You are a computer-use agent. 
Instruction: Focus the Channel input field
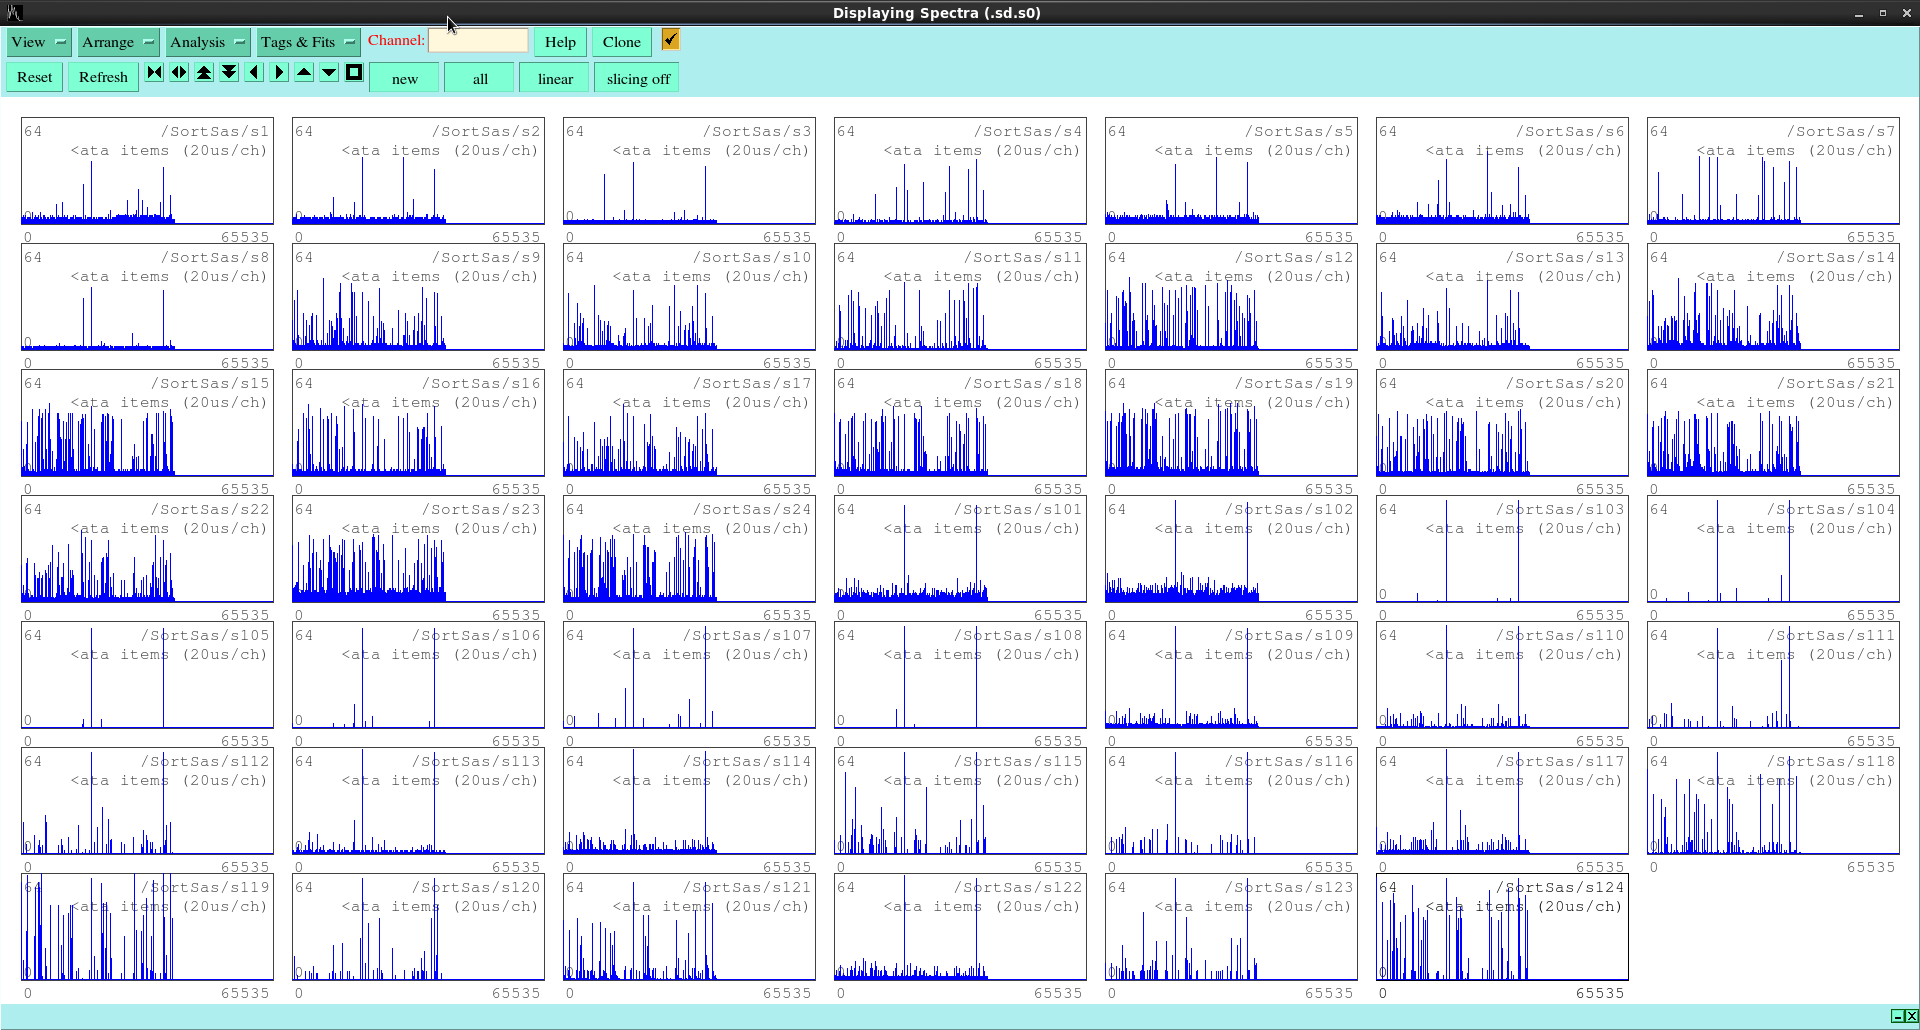478,40
